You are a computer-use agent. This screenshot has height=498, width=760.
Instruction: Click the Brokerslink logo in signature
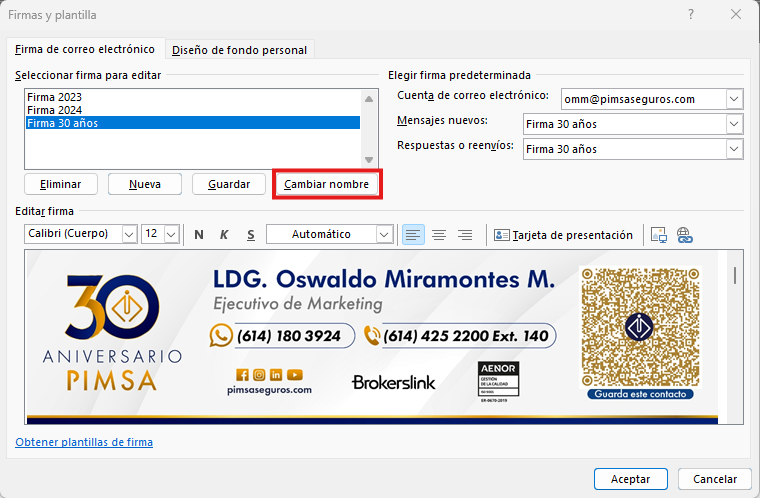[x=394, y=383]
